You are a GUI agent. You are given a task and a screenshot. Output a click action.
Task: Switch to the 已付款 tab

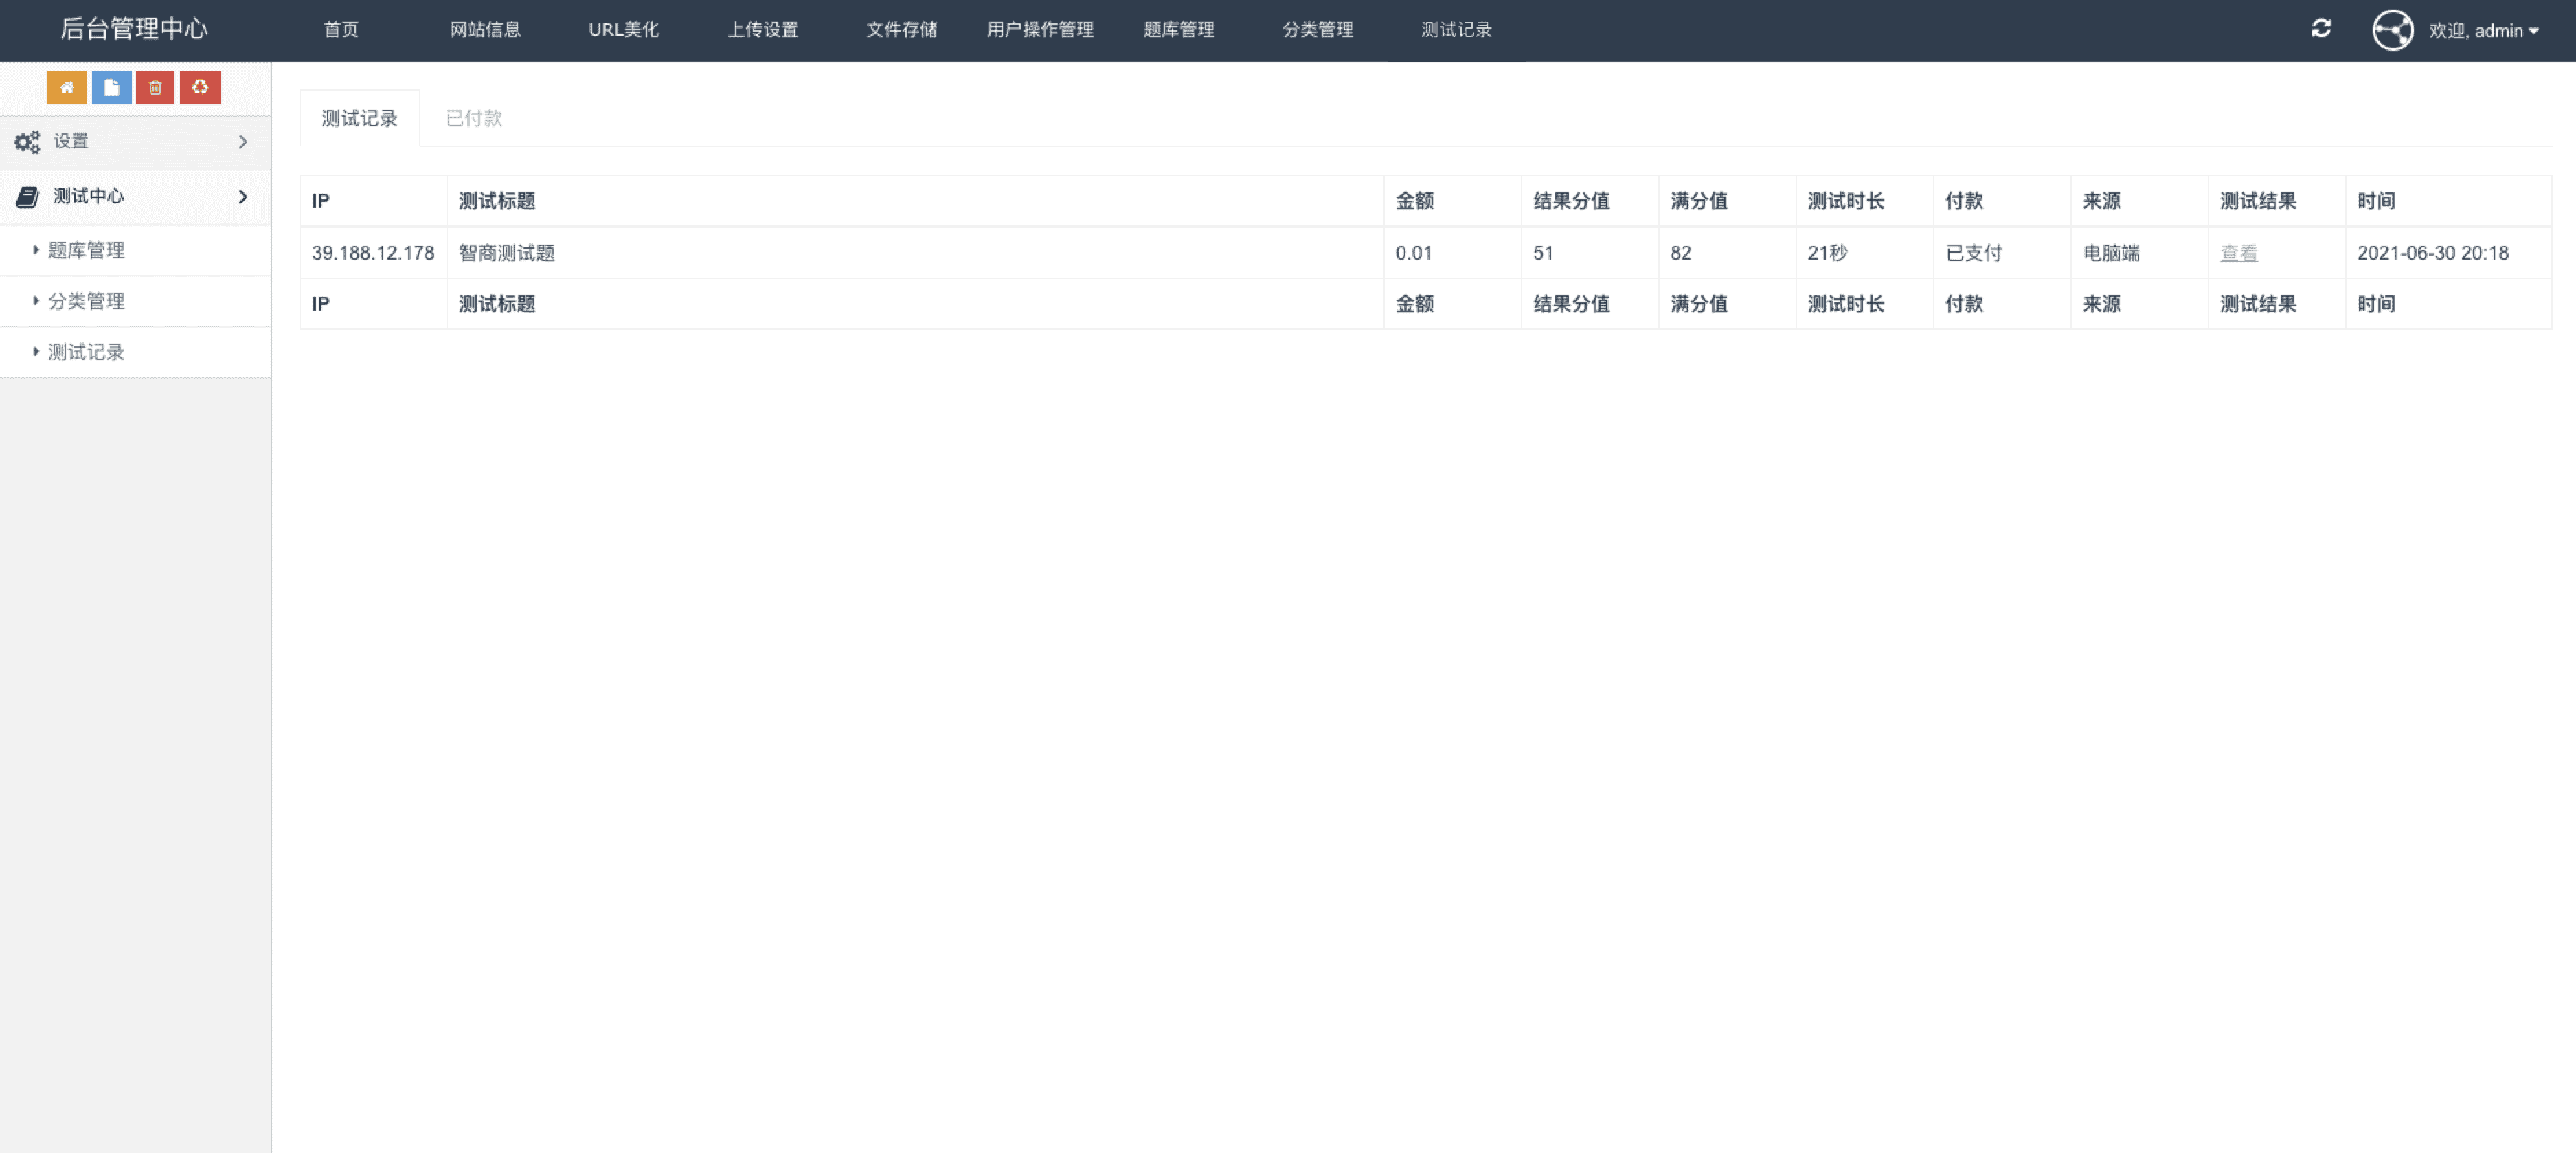pyautogui.click(x=473, y=119)
